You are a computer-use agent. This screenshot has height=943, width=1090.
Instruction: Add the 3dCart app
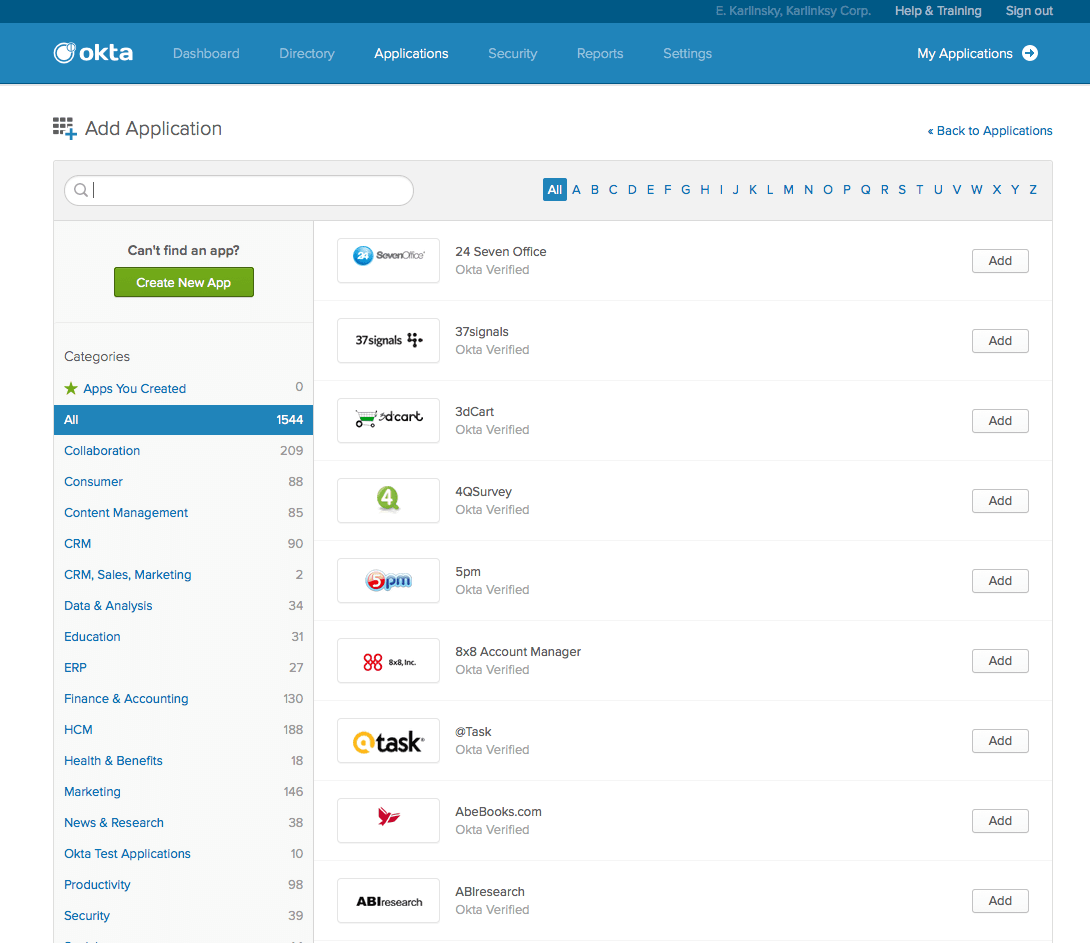(1000, 420)
